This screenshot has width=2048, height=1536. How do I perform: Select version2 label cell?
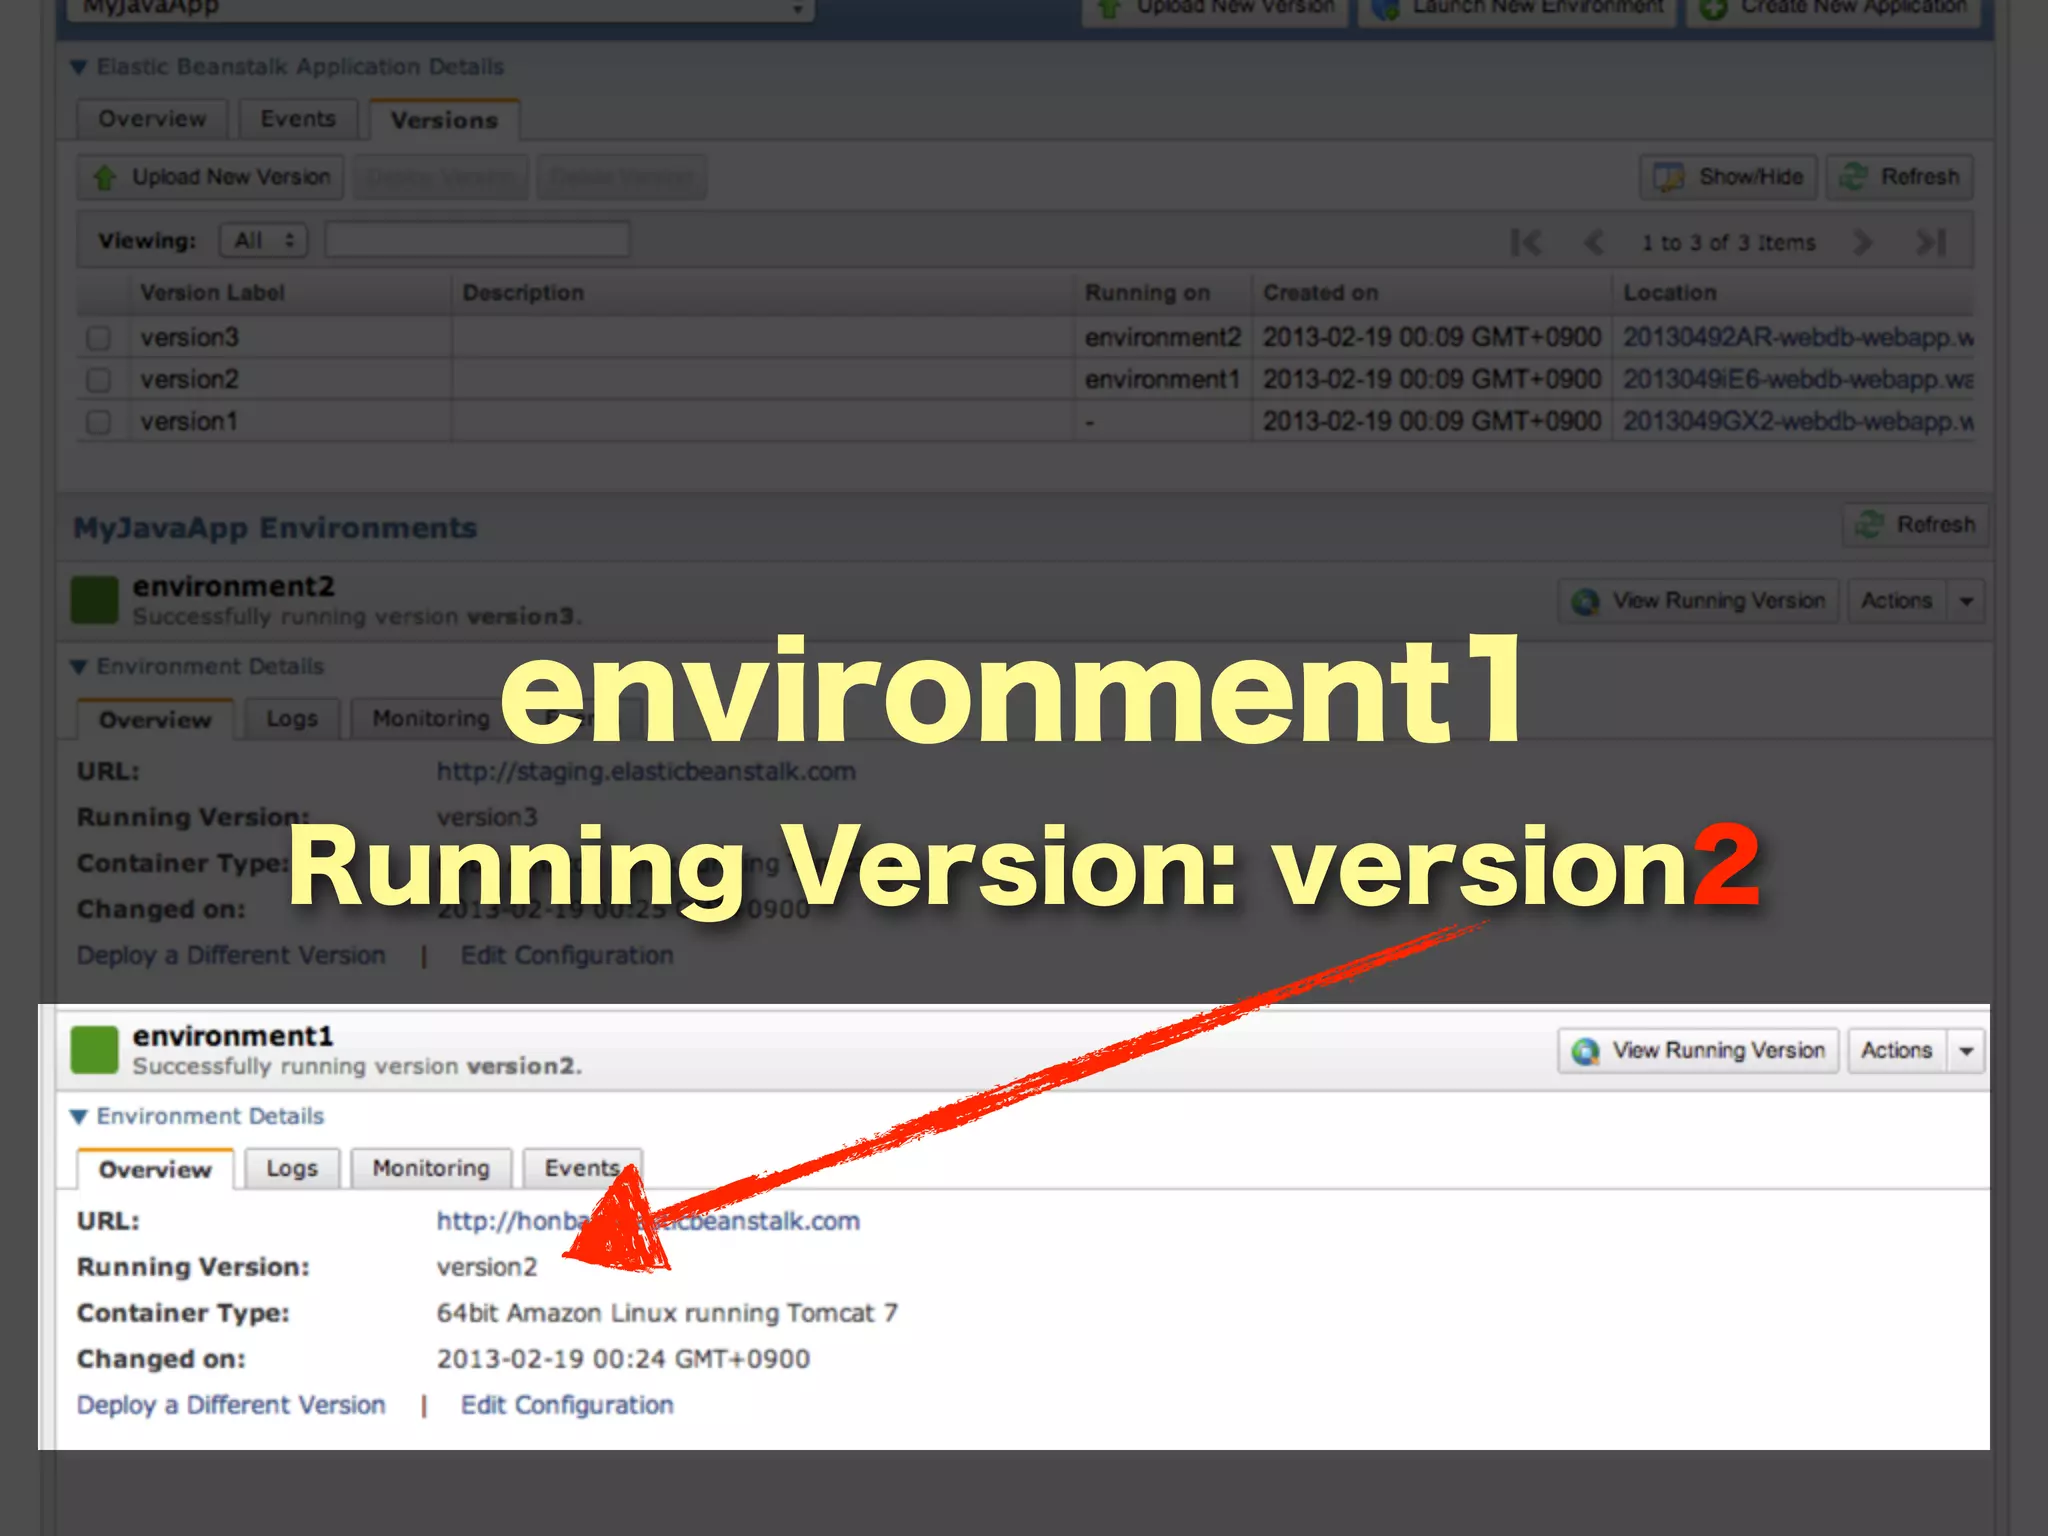pyautogui.click(x=190, y=379)
